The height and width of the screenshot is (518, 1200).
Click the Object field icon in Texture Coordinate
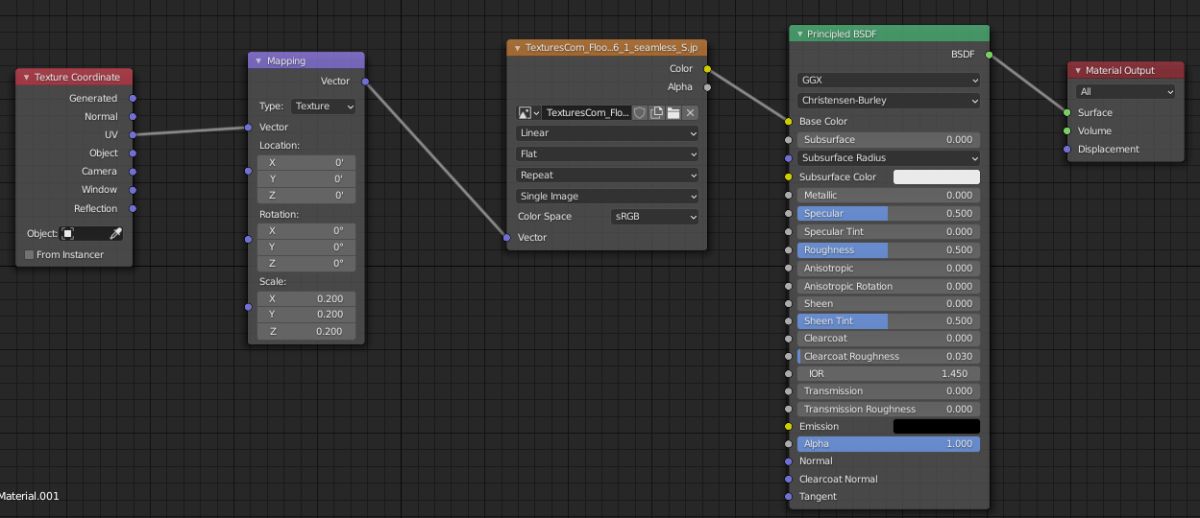click(x=68, y=233)
